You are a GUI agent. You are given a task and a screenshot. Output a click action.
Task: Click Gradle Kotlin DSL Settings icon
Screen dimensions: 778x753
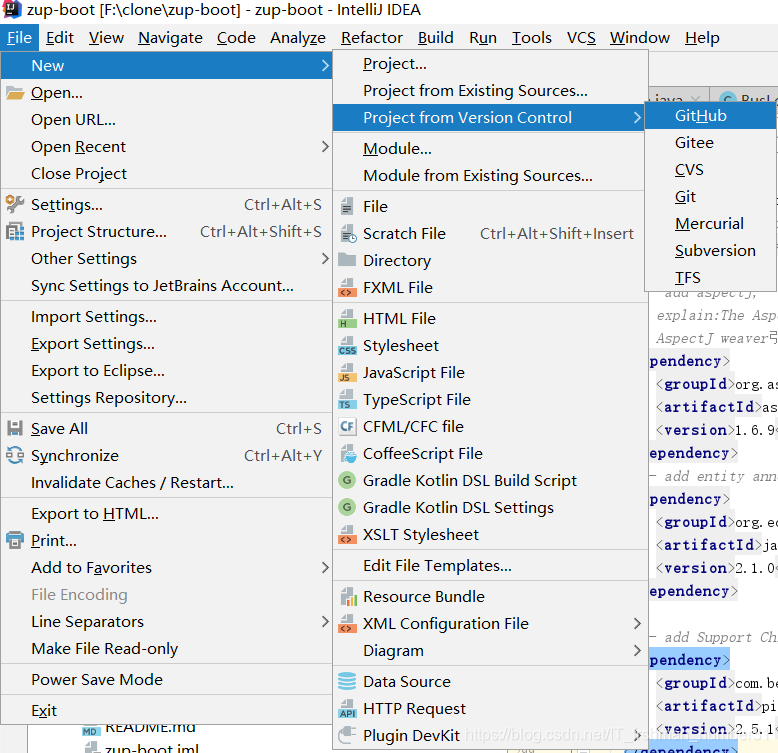[x=347, y=507]
